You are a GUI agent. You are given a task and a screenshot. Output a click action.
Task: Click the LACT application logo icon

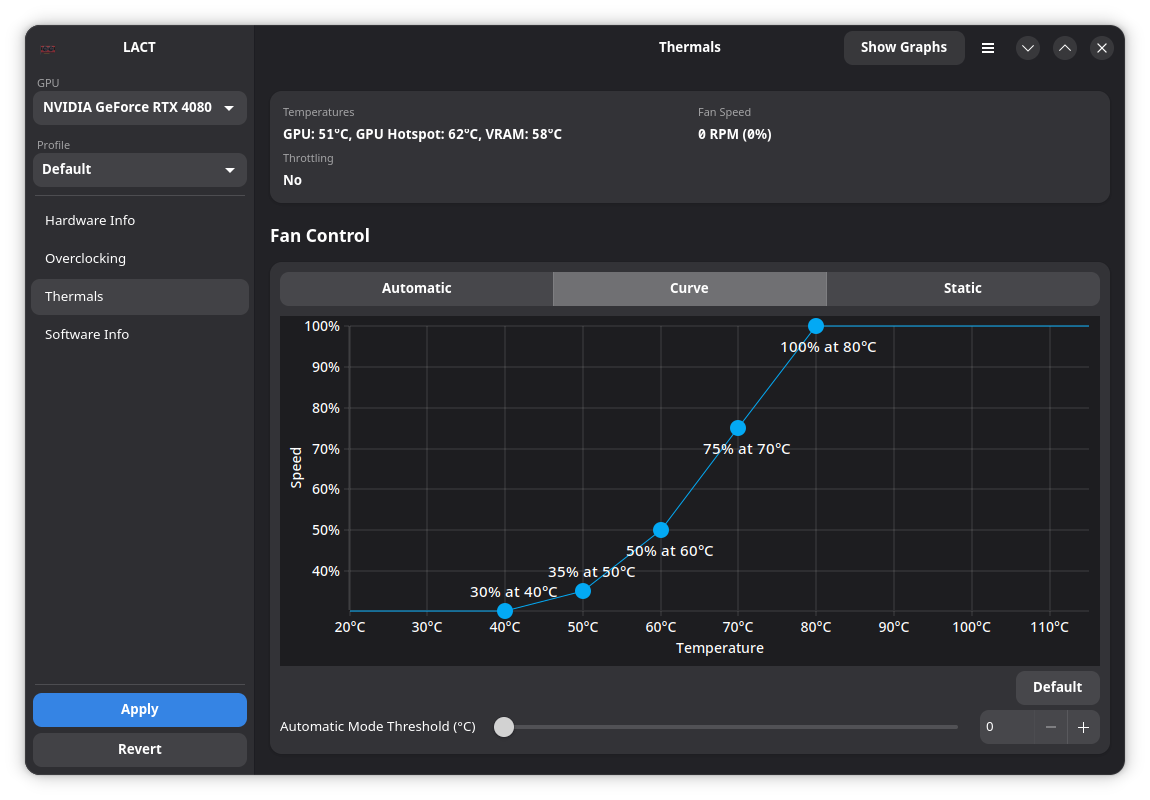coord(48,49)
